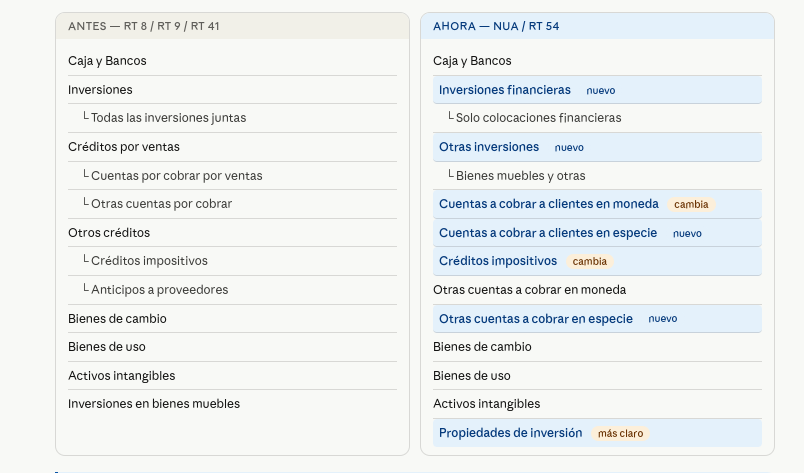Screen dimensions: 804x473
Task: Select the 'Propiedades de inversión' row
Action: 510,433
